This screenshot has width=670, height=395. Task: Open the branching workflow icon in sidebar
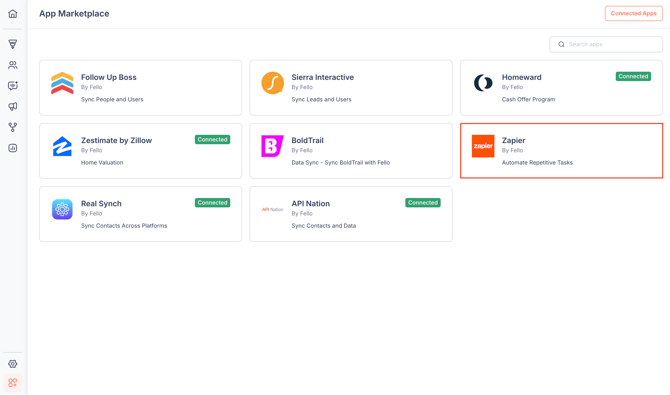pyautogui.click(x=13, y=127)
